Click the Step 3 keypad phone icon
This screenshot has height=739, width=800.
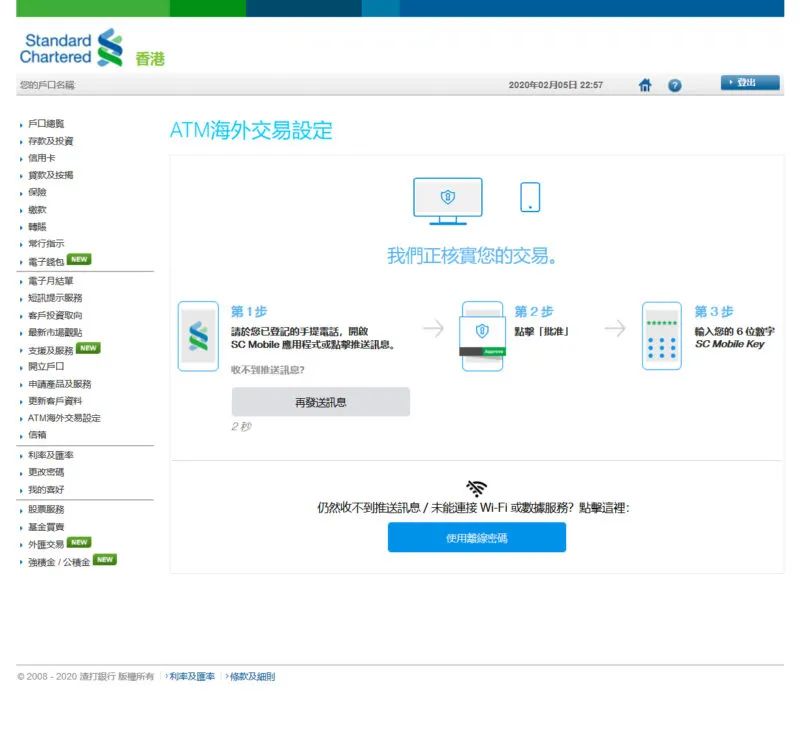661,336
